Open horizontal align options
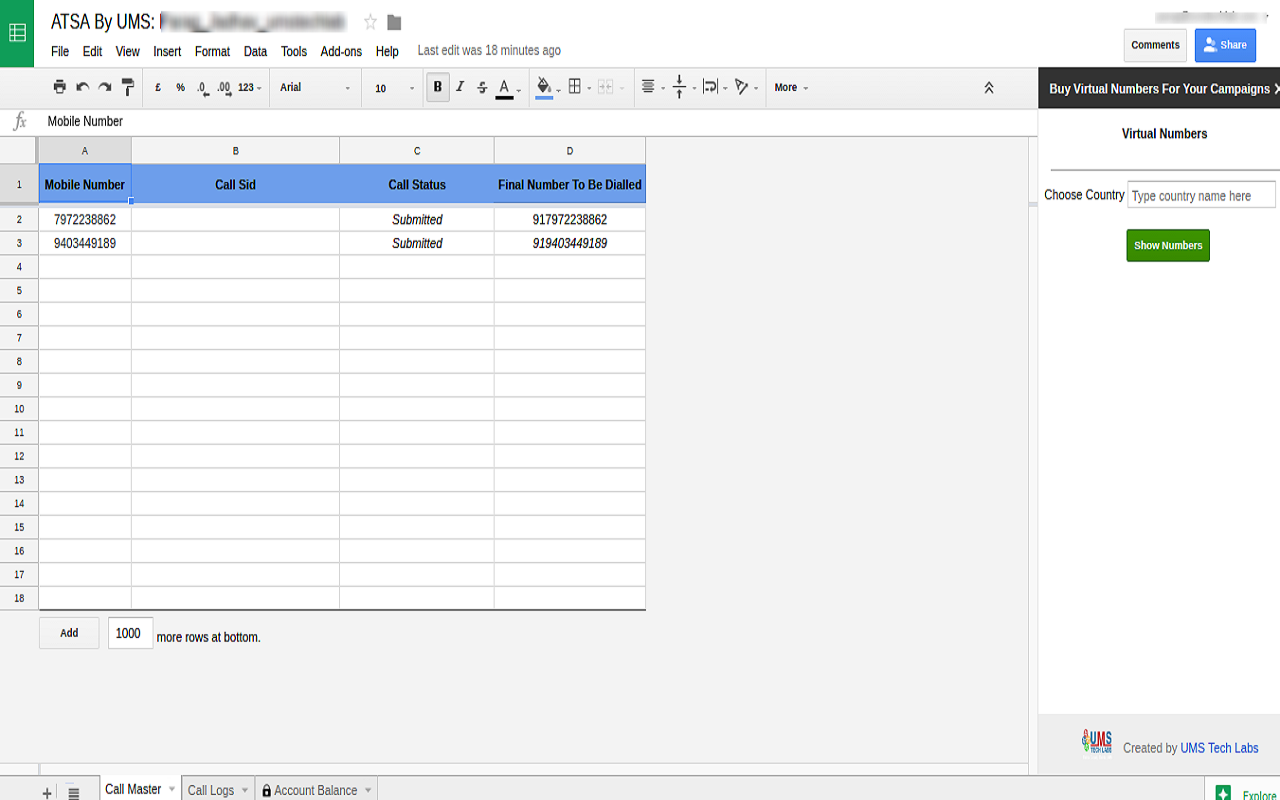The width and height of the screenshot is (1280, 800). pyautogui.click(x=652, y=87)
